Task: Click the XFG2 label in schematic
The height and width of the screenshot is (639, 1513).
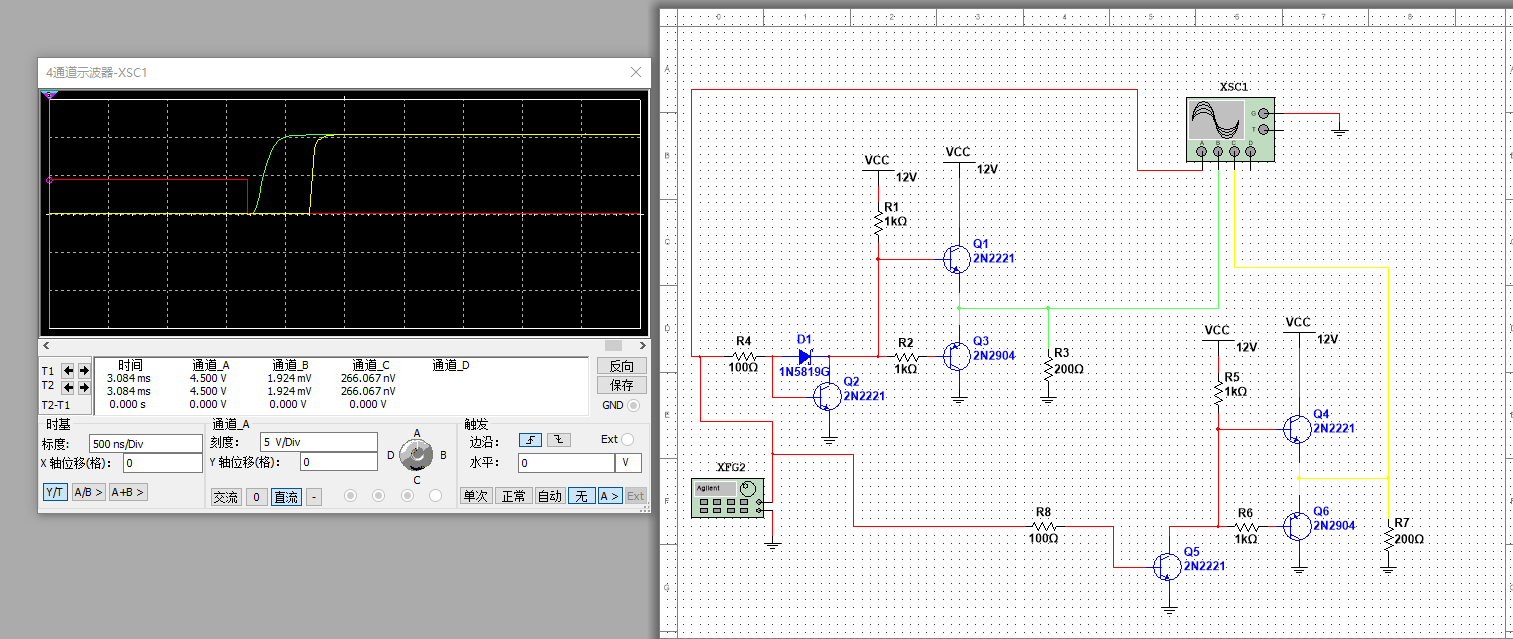Action: tap(730, 467)
